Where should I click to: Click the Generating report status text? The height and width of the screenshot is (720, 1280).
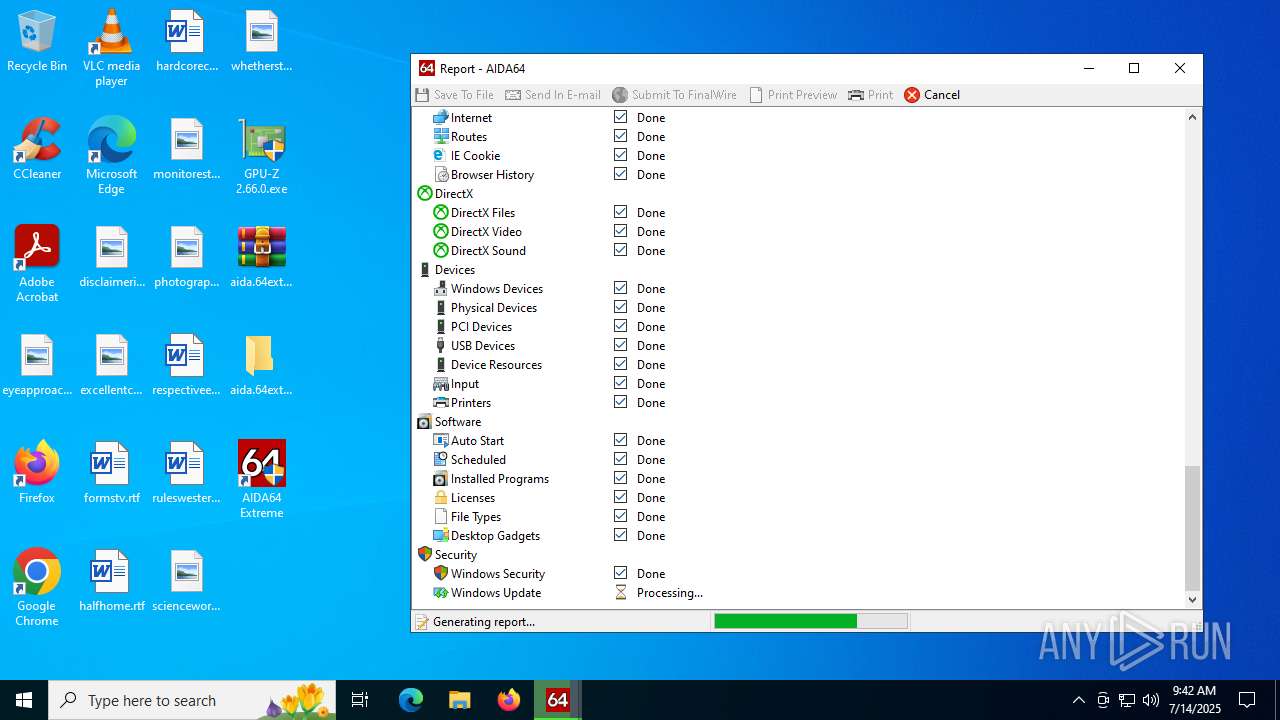[484, 622]
